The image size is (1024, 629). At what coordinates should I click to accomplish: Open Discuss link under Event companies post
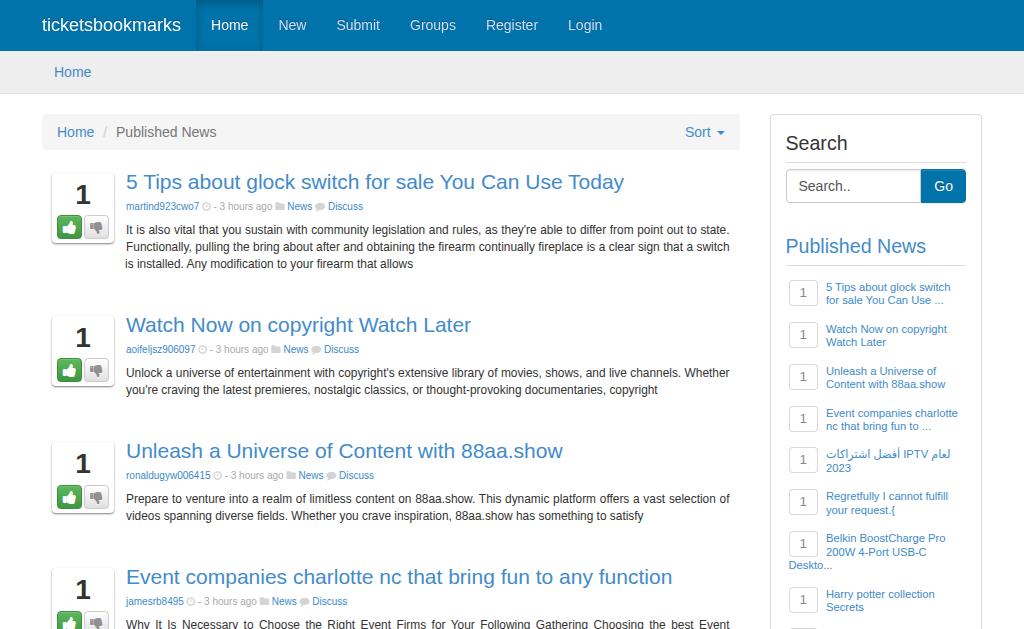[x=330, y=602]
